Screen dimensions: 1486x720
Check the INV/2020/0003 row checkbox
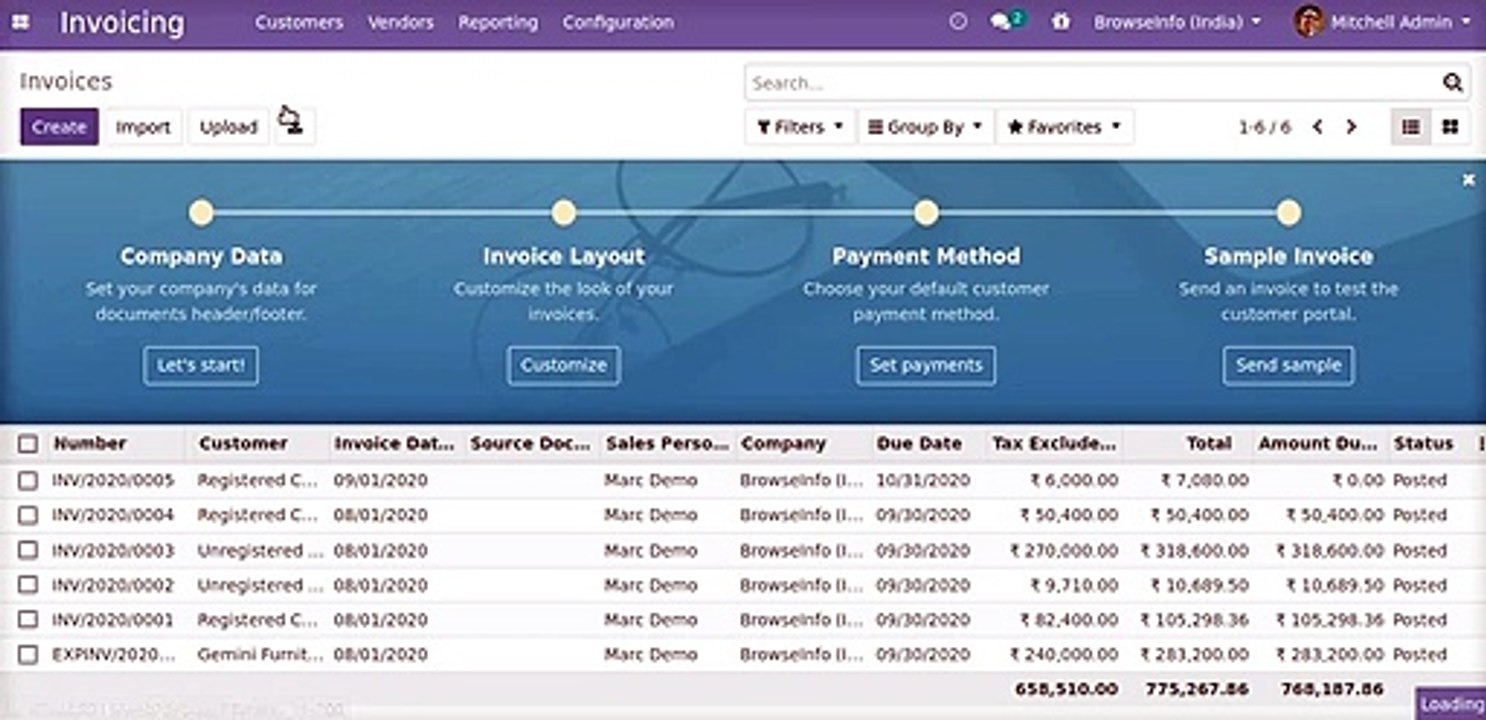[x=28, y=550]
